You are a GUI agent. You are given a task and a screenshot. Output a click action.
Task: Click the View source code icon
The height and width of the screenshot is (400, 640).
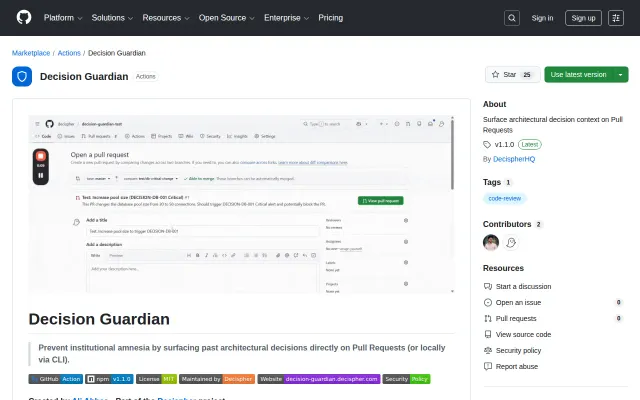(x=488, y=334)
